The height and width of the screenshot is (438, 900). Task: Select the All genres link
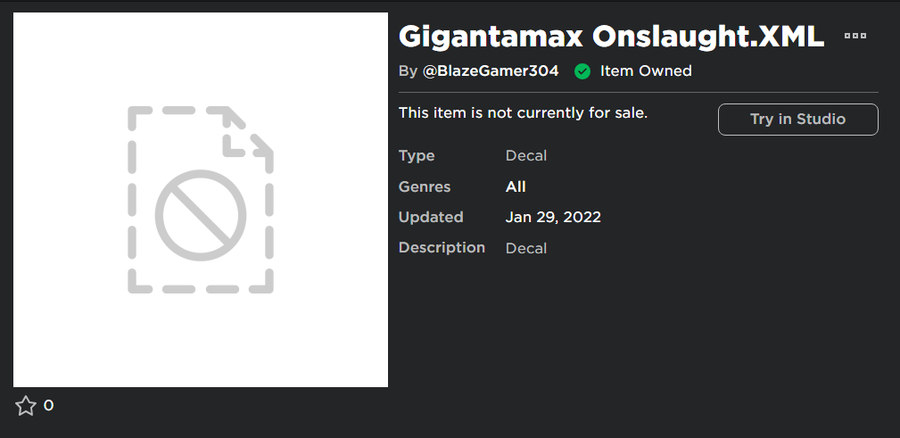[x=516, y=186]
